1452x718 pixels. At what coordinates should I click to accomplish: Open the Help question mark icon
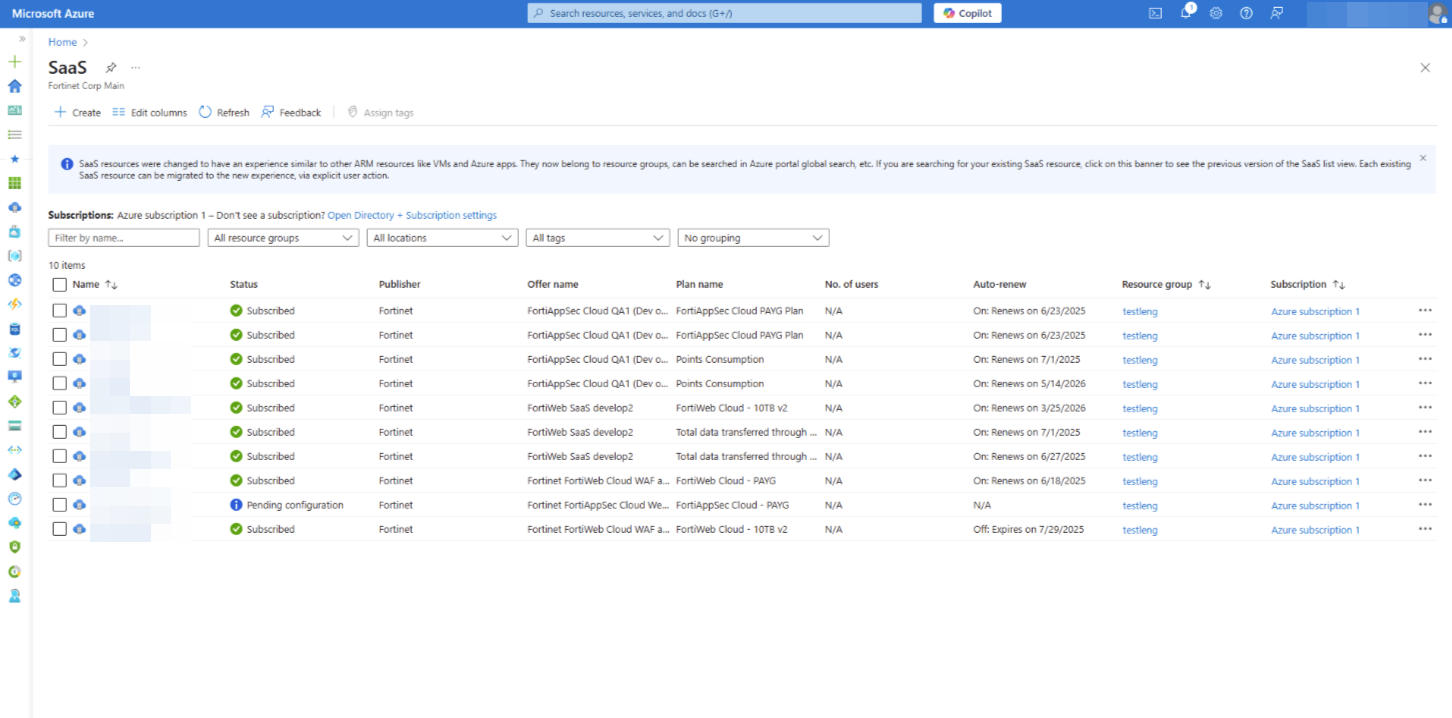[x=1246, y=13]
